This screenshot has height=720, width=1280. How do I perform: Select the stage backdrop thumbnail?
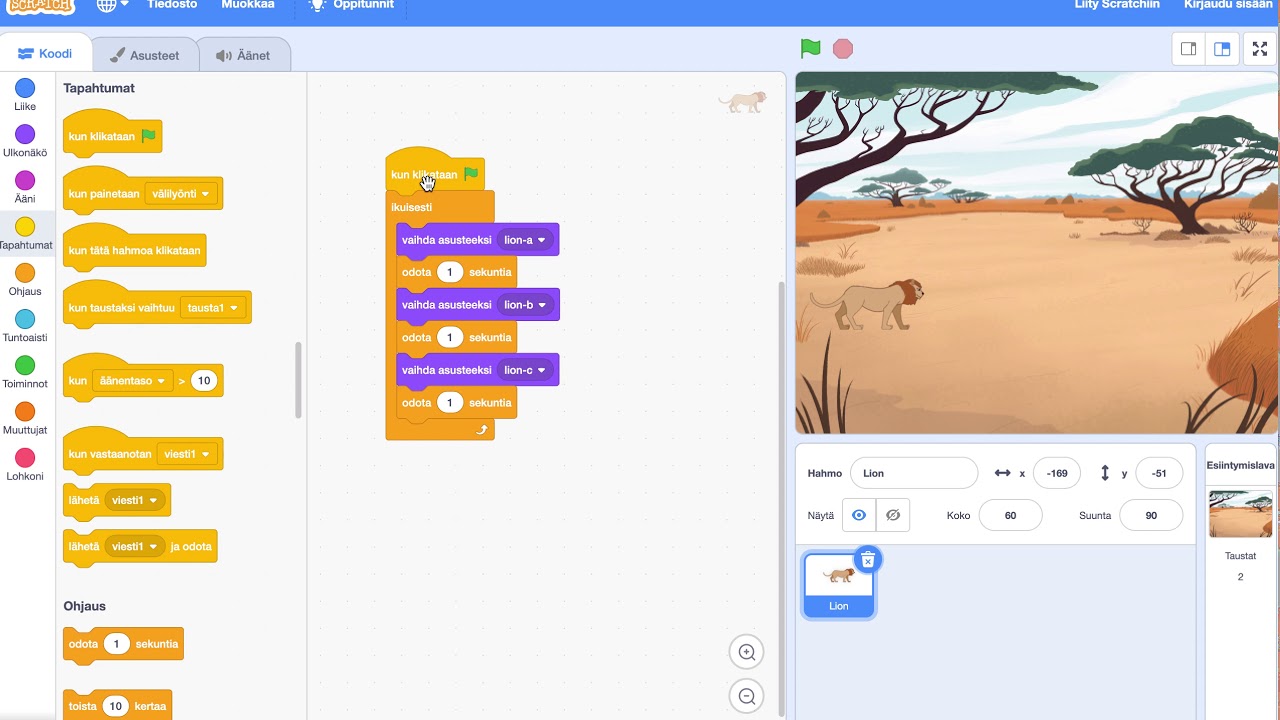pos(1240,514)
